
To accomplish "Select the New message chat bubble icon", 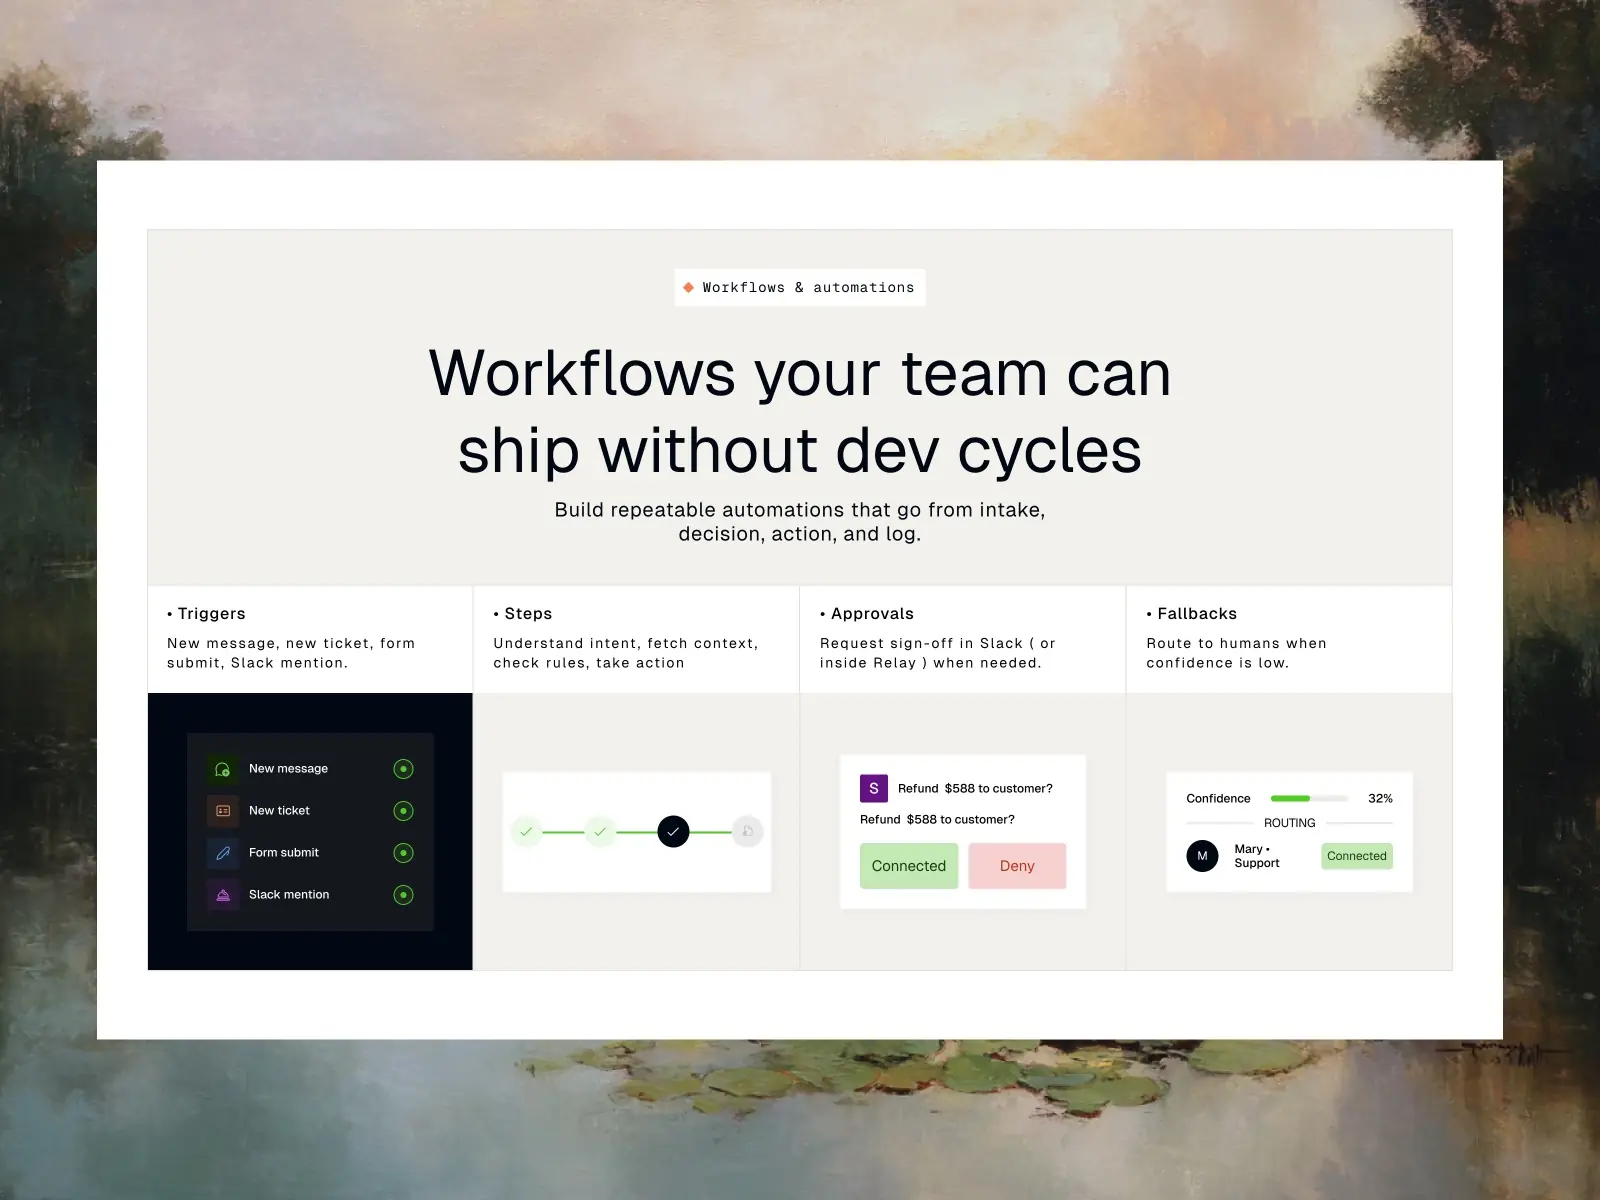I will [x=222, y=768].
